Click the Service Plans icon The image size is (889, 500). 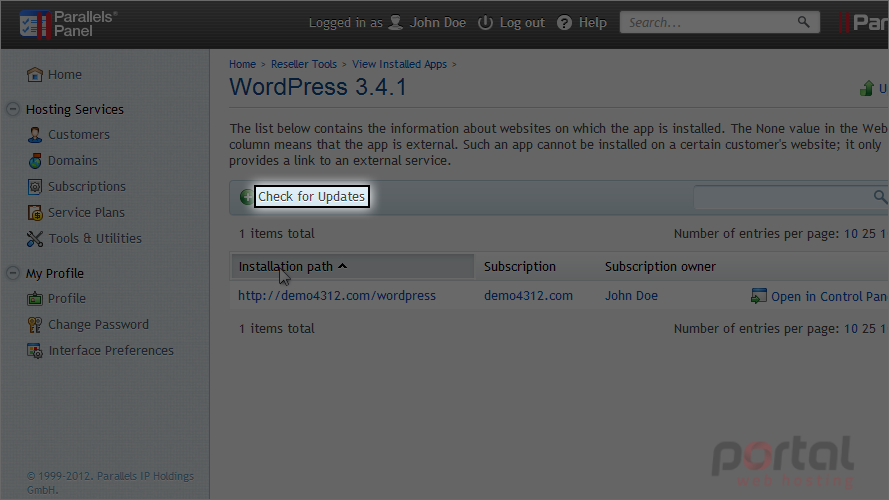(35, 213)
